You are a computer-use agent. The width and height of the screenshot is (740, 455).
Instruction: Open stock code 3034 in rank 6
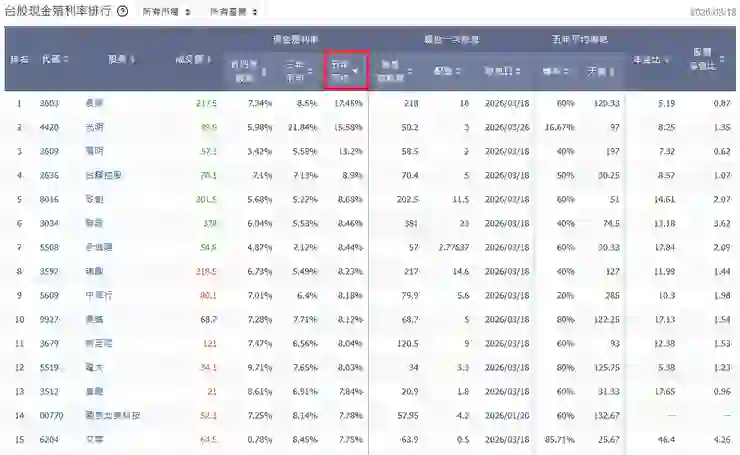click(49, 223)
